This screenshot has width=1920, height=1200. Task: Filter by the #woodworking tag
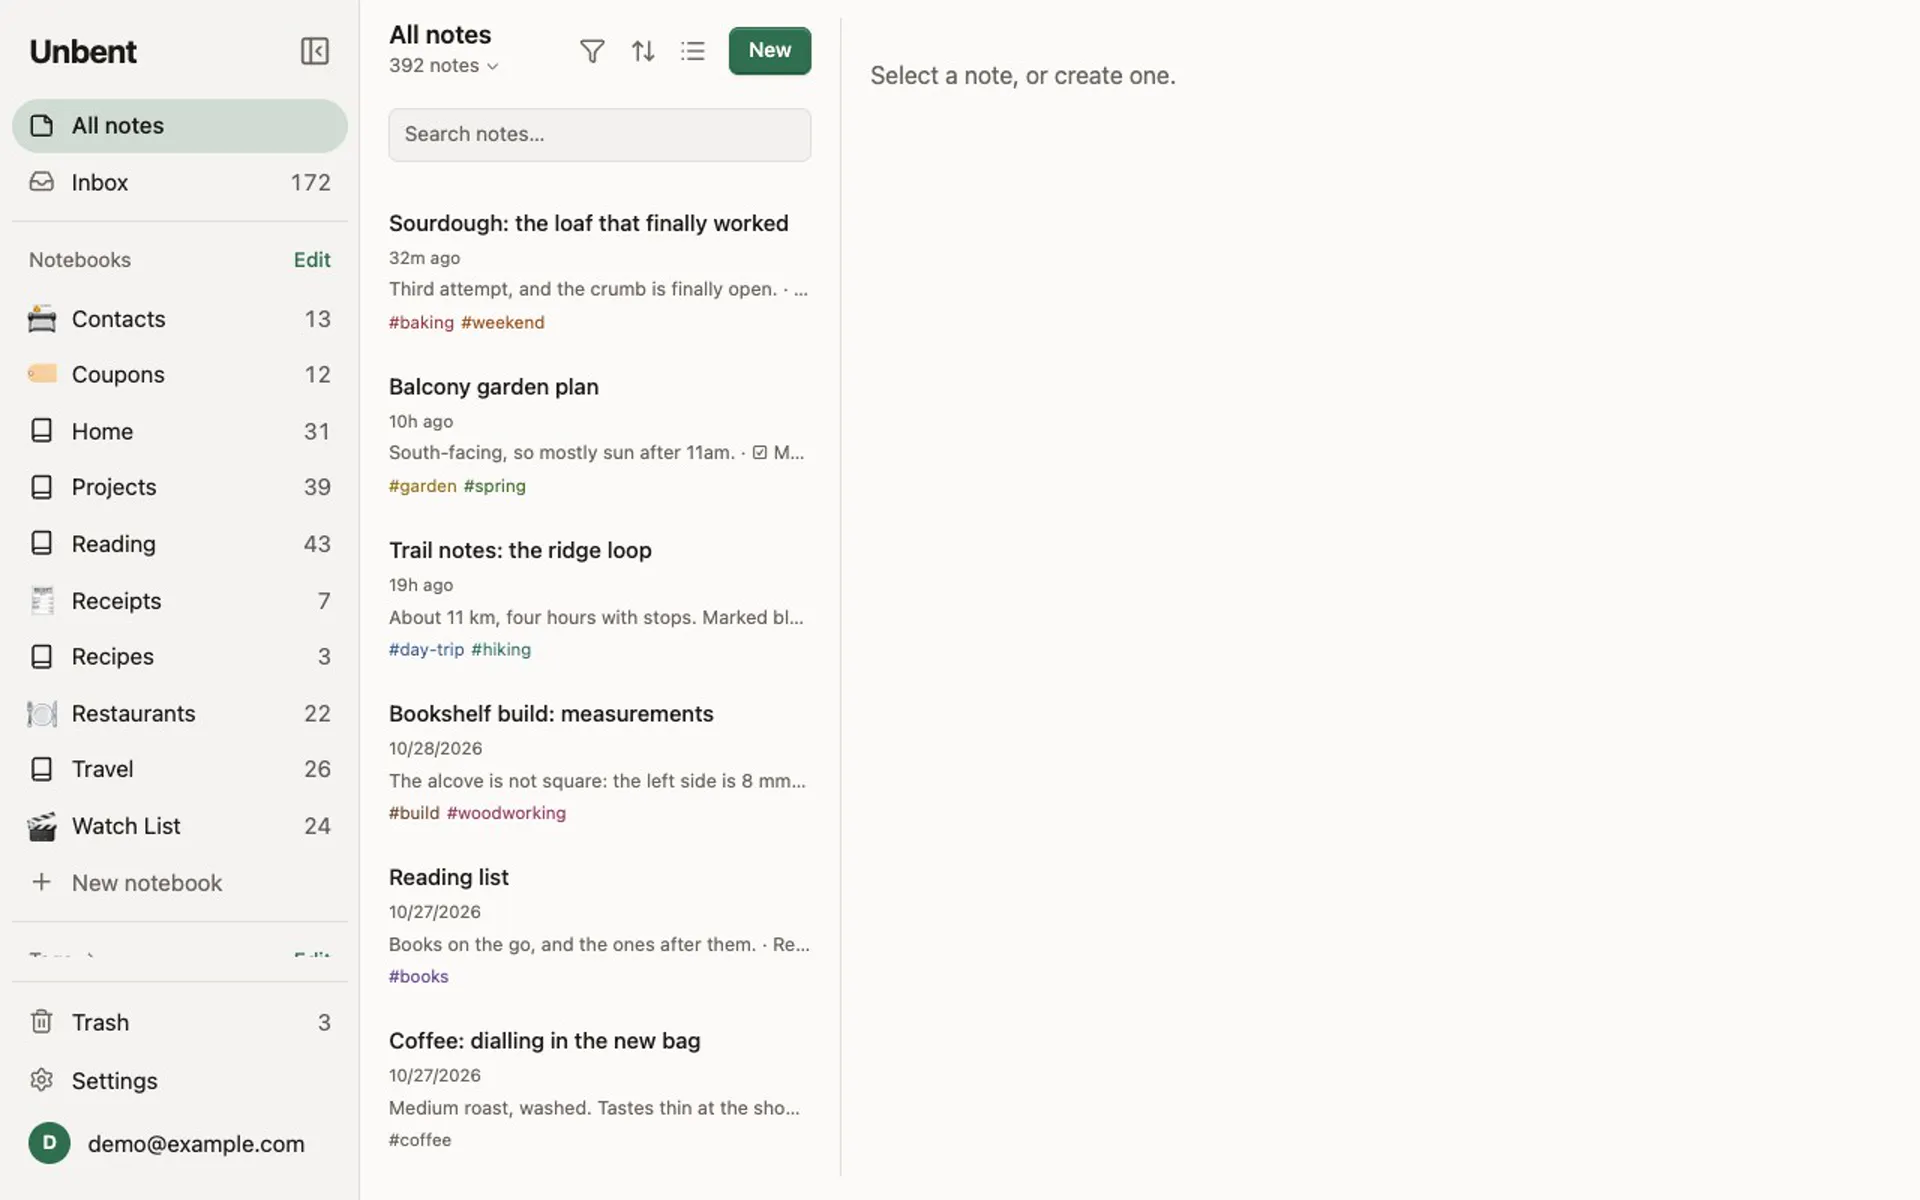(506, 813)
